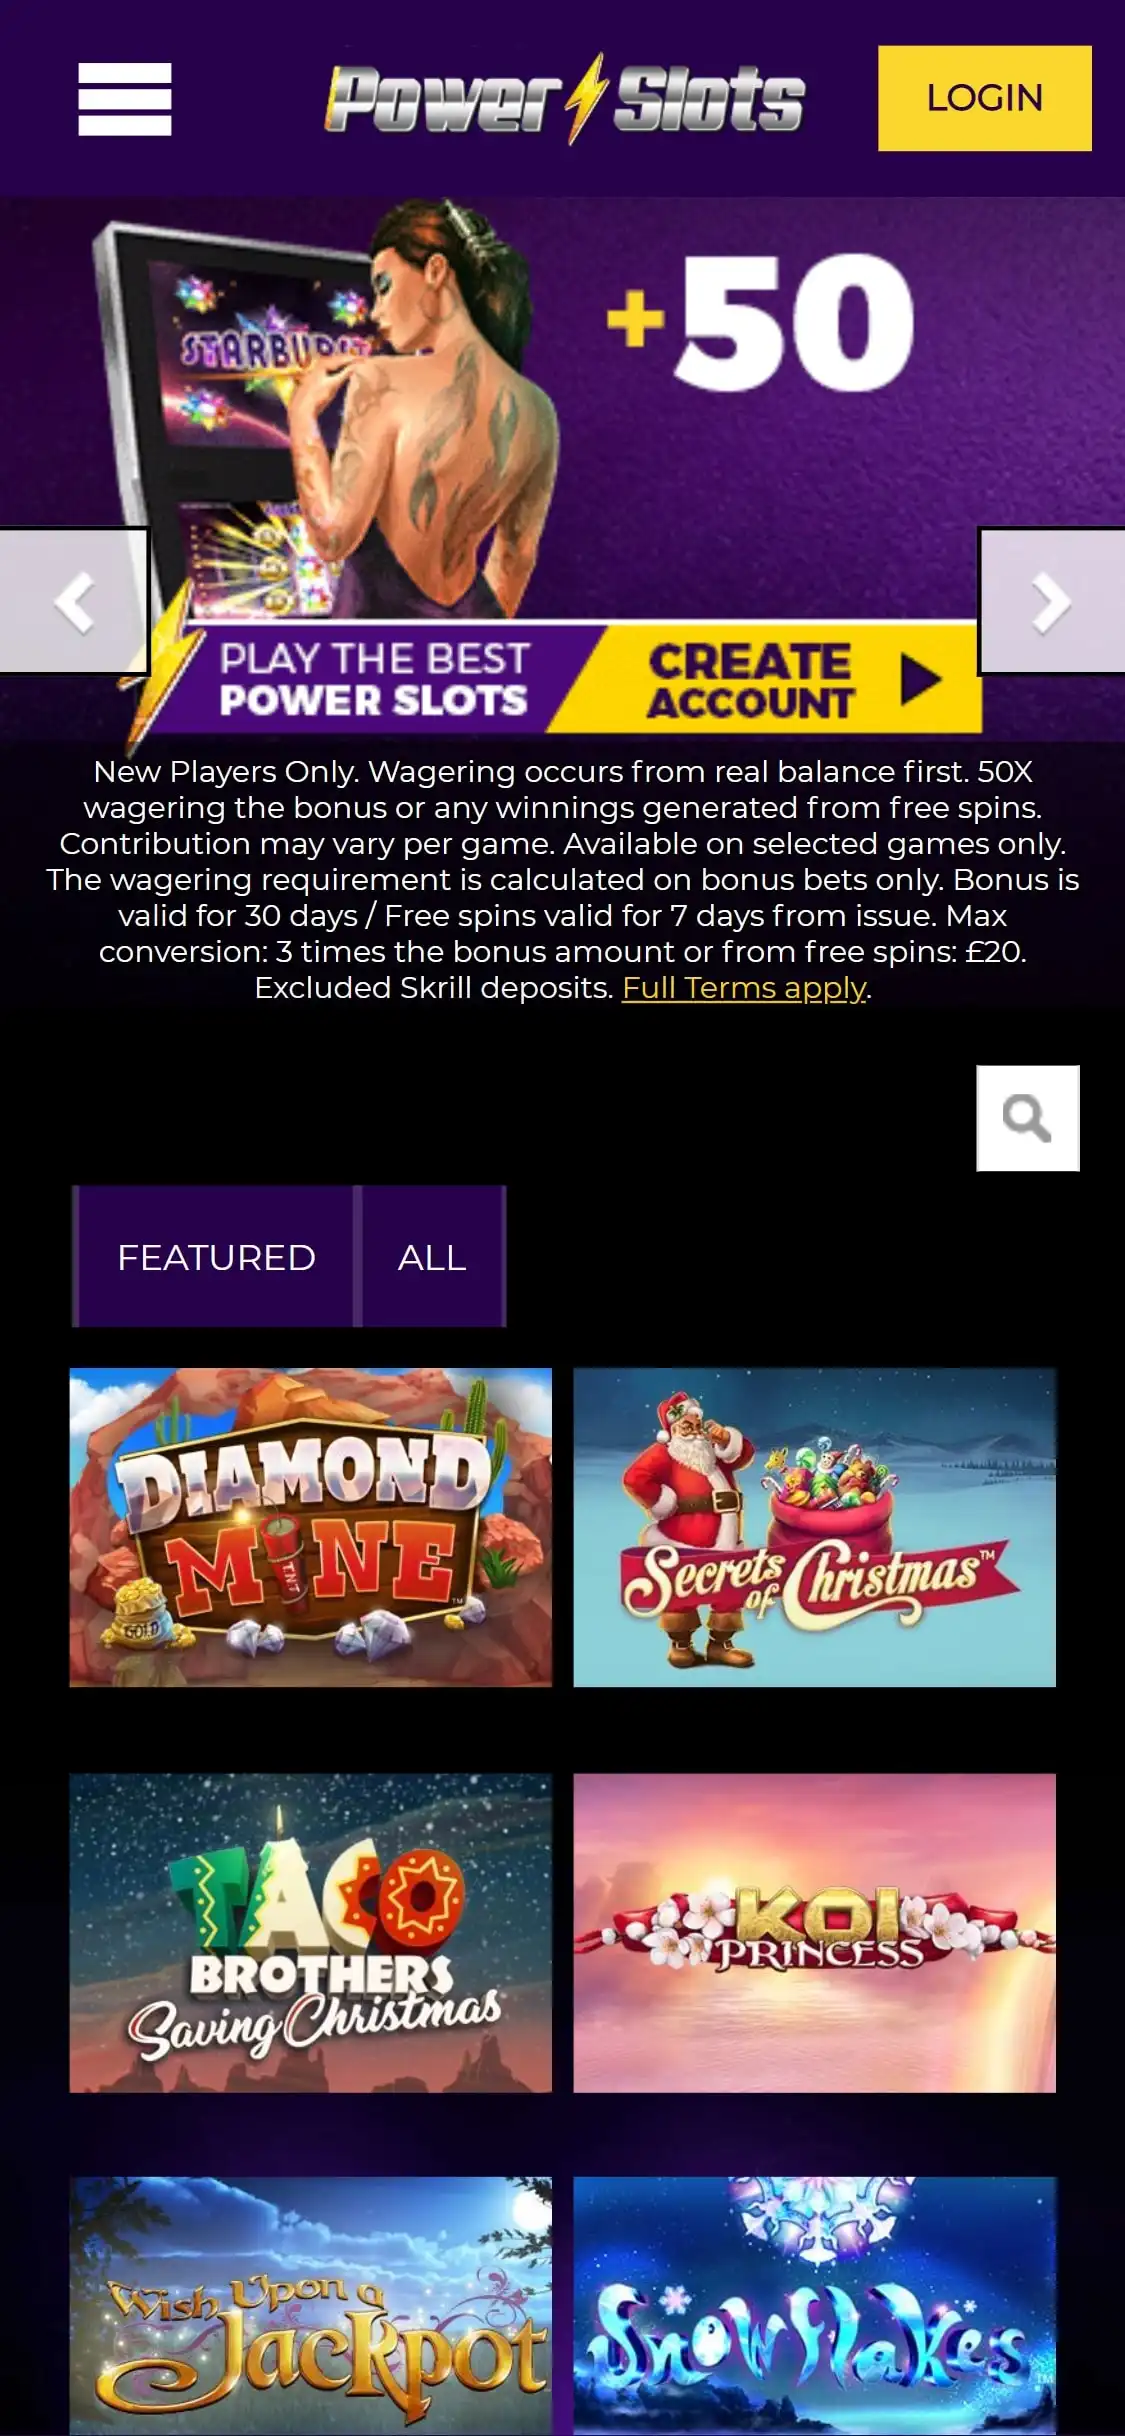Launch the Snowflakes slot game
Viewport: 1125px width, 2436px height.
(x=814, y=2306)
